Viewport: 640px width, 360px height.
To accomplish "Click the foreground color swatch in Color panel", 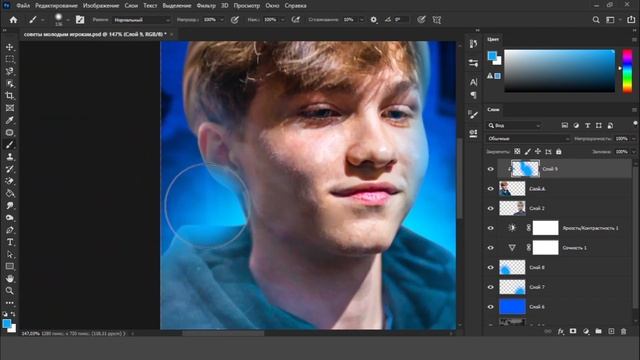I will pos(492,56).
